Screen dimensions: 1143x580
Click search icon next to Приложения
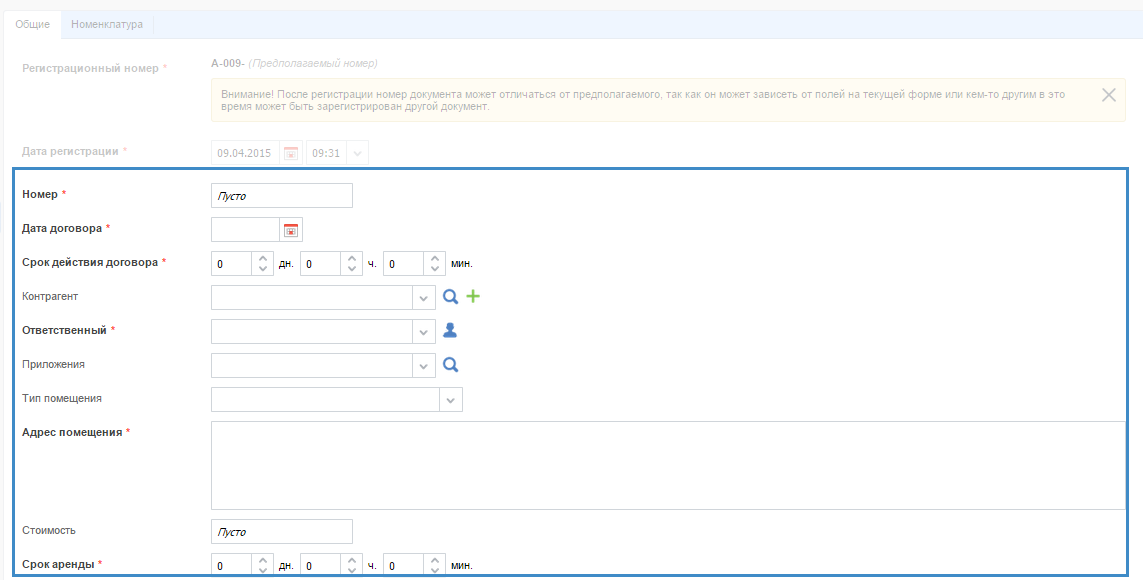[451, 365]
